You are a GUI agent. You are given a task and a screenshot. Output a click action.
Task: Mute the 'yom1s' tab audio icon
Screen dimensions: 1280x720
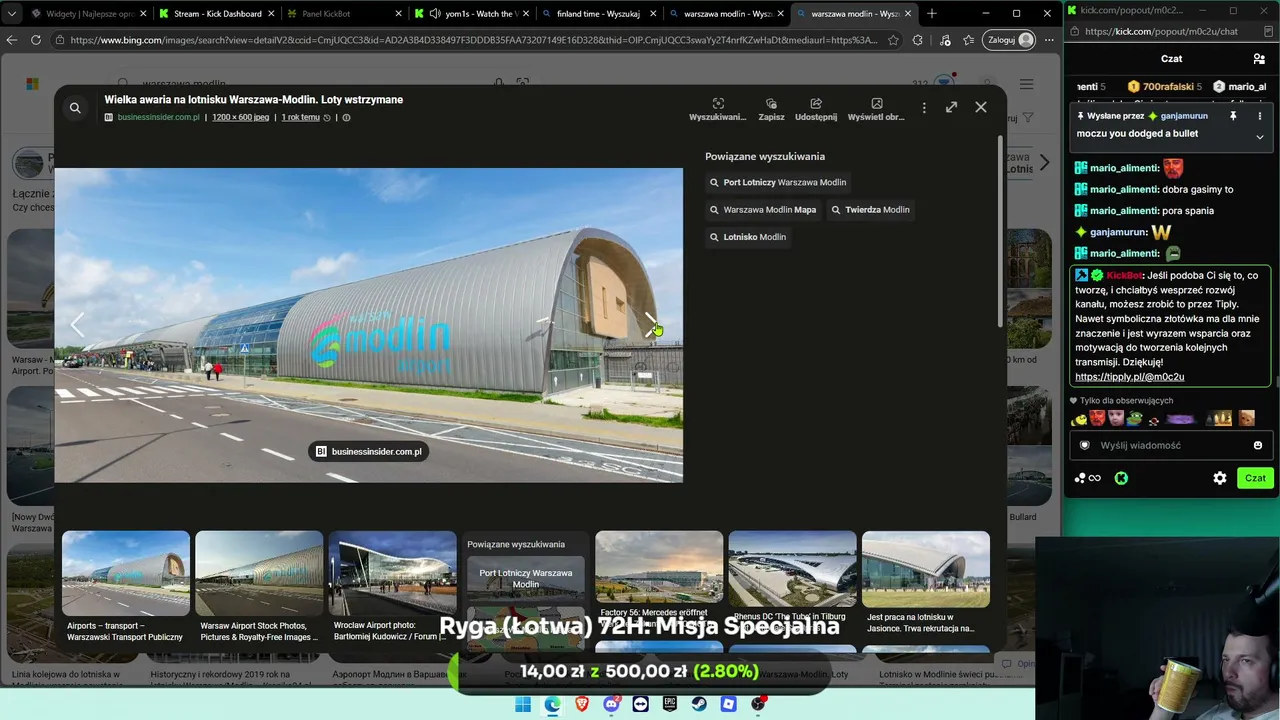point(435,14)
